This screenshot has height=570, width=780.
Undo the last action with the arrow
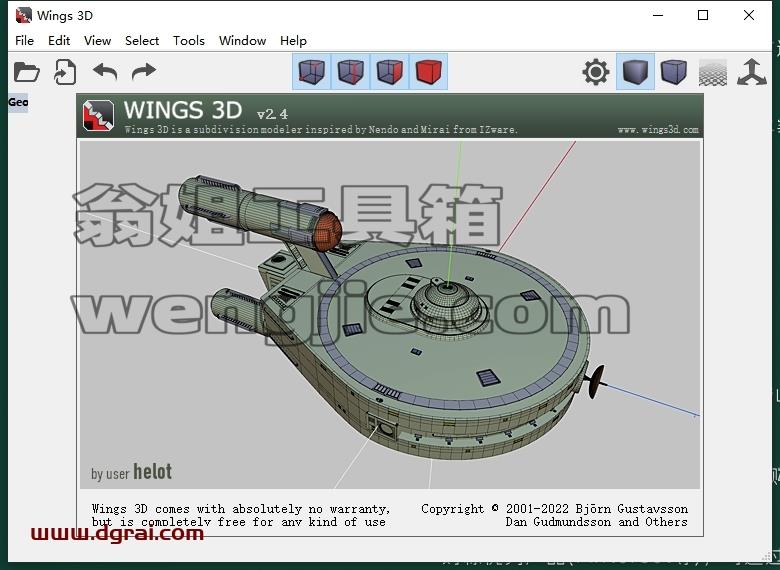[x=105, y=72]
